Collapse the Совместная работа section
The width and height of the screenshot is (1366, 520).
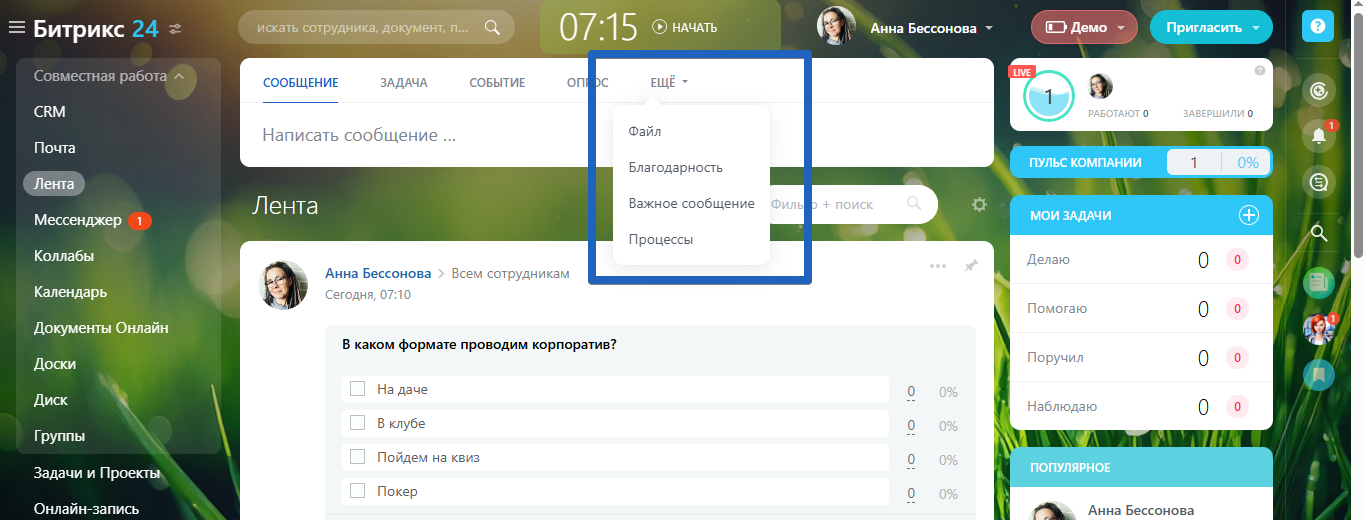(109, 76)
